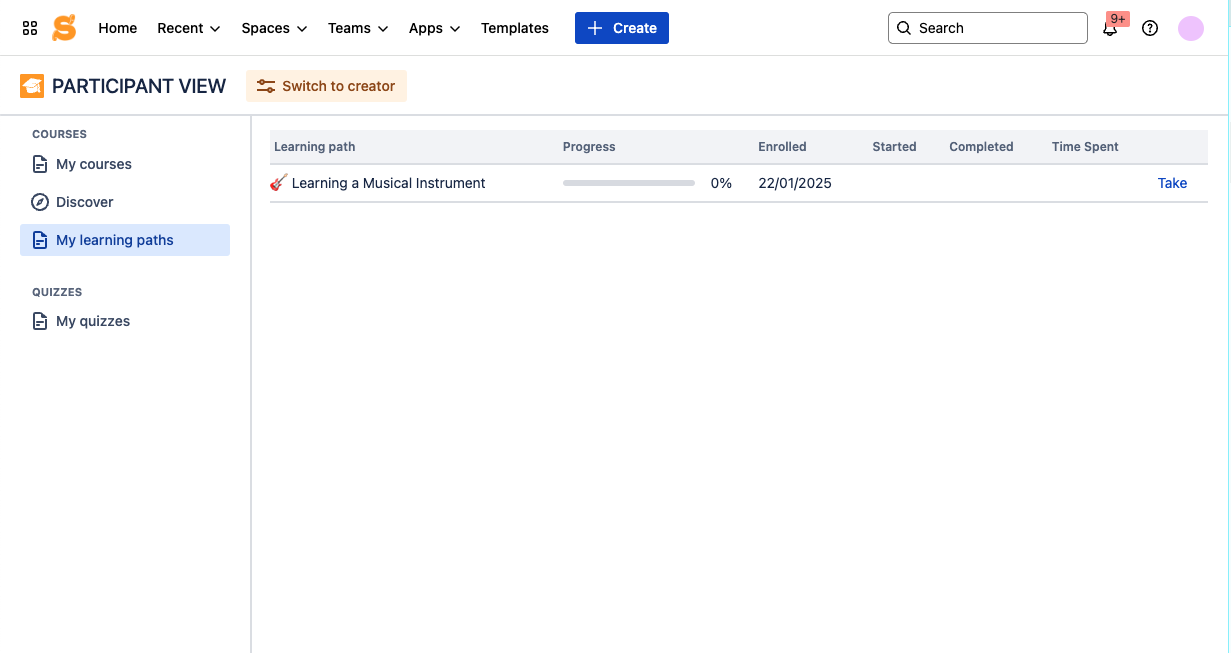This screenshot has height=653, width=1231.
Task: Expand the Apps dropdown
Action: coord(435,28)
